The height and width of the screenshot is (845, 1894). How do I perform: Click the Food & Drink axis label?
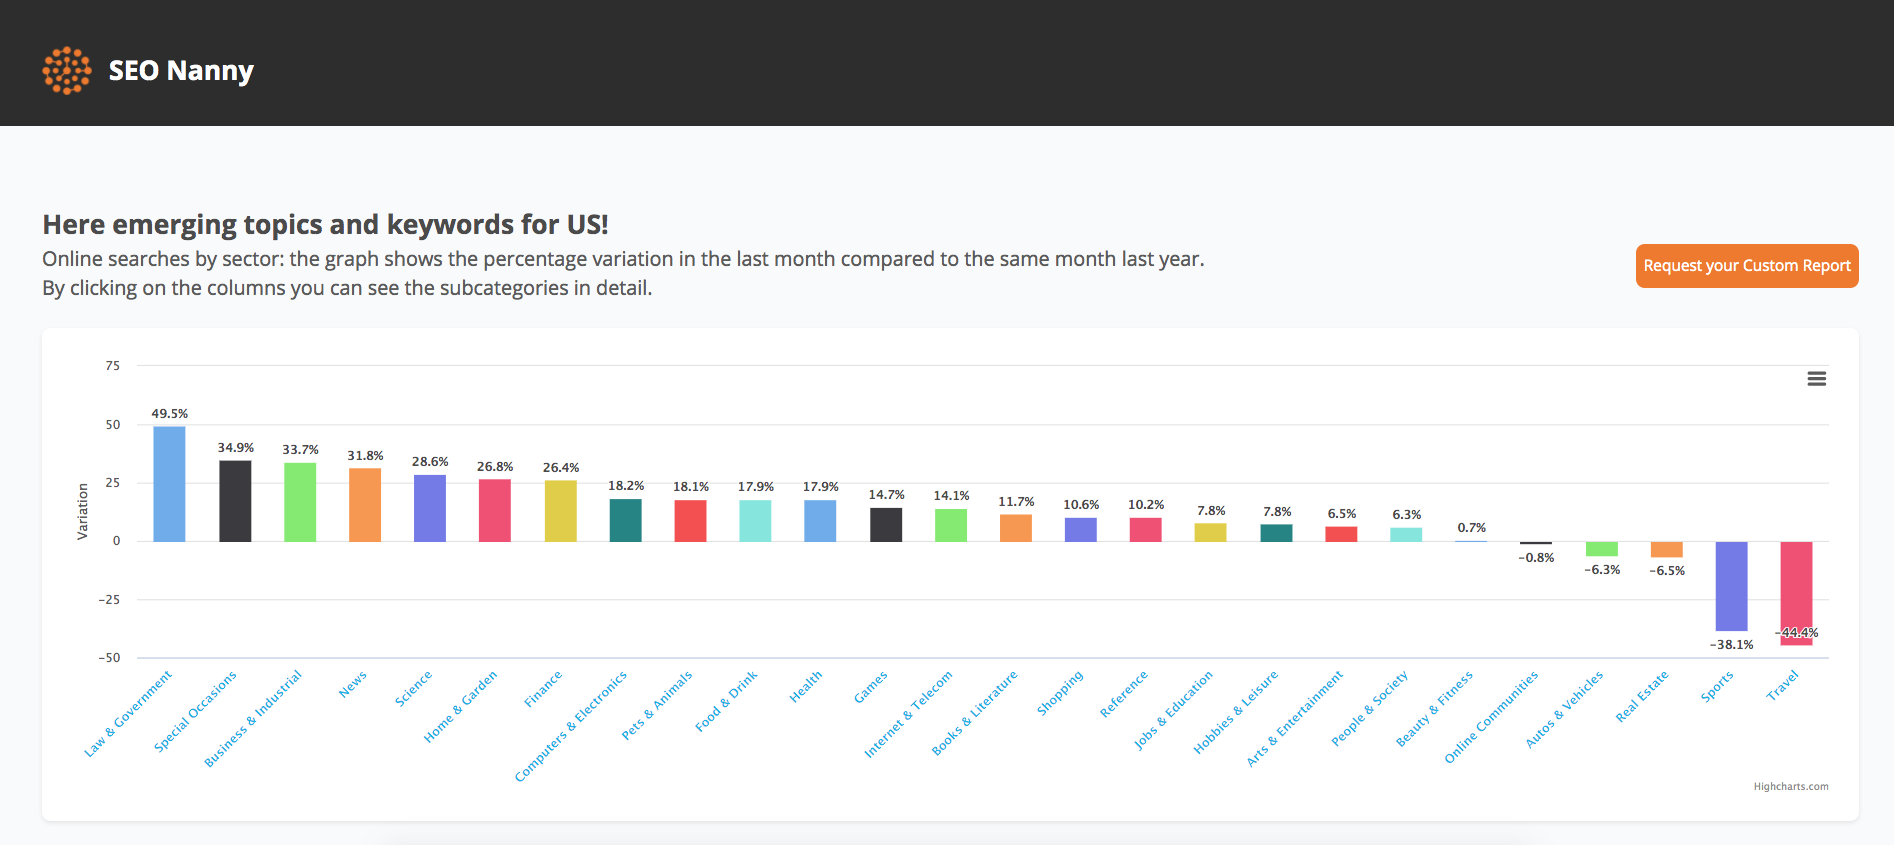pos(727,701)
